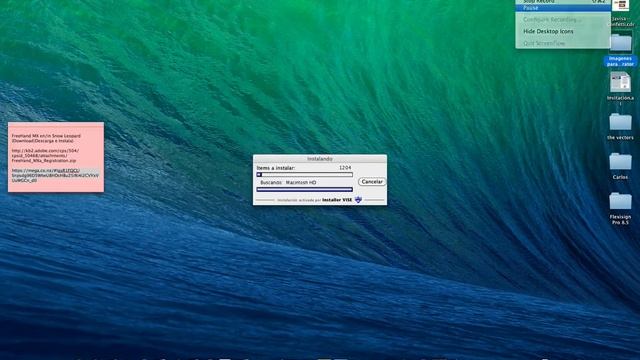The width and height of the screenshot is (640, 360).
Task: Select the 'imagenes para...' desktop folder
Action: click(x=620, y=50)
